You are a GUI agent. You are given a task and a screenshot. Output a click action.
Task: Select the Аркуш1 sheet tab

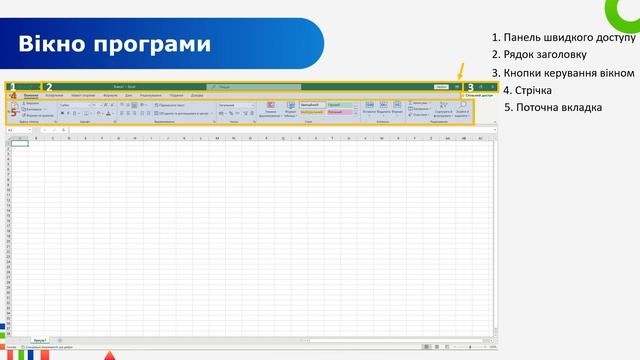(x=40, y=340)
